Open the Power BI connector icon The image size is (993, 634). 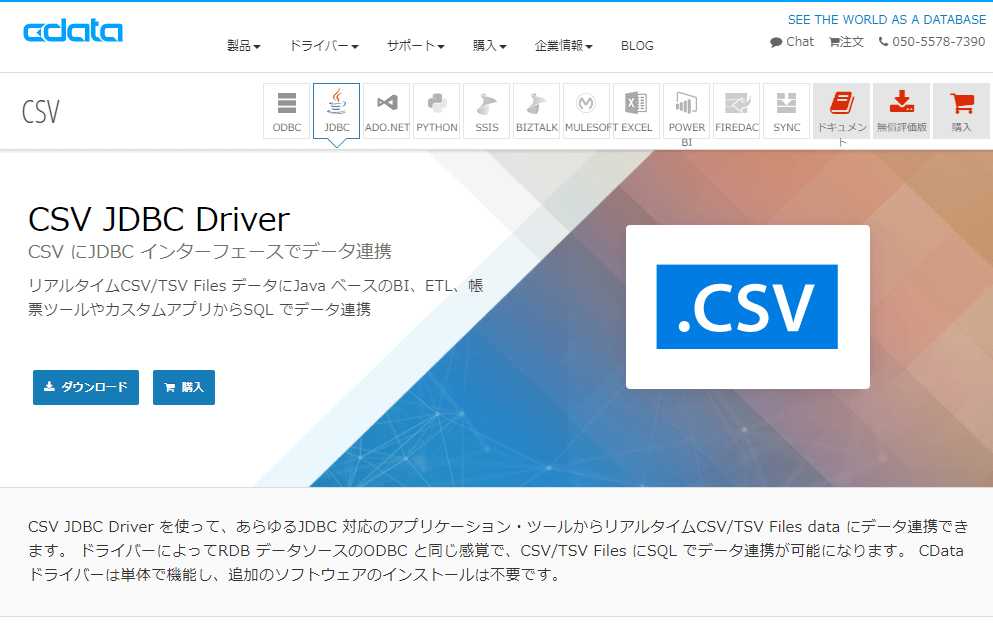pyautogui.click(x=686, y=111)
